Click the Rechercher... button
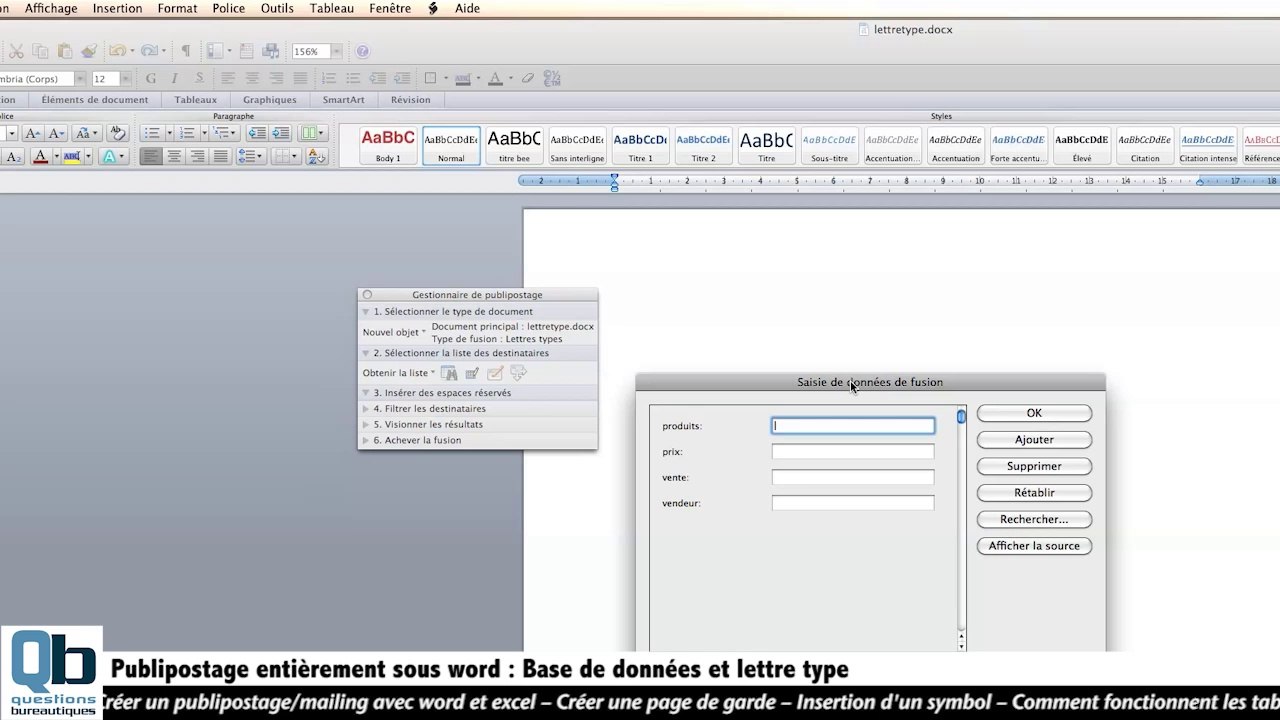1280x720 pixels. (x=1034, y=519)
